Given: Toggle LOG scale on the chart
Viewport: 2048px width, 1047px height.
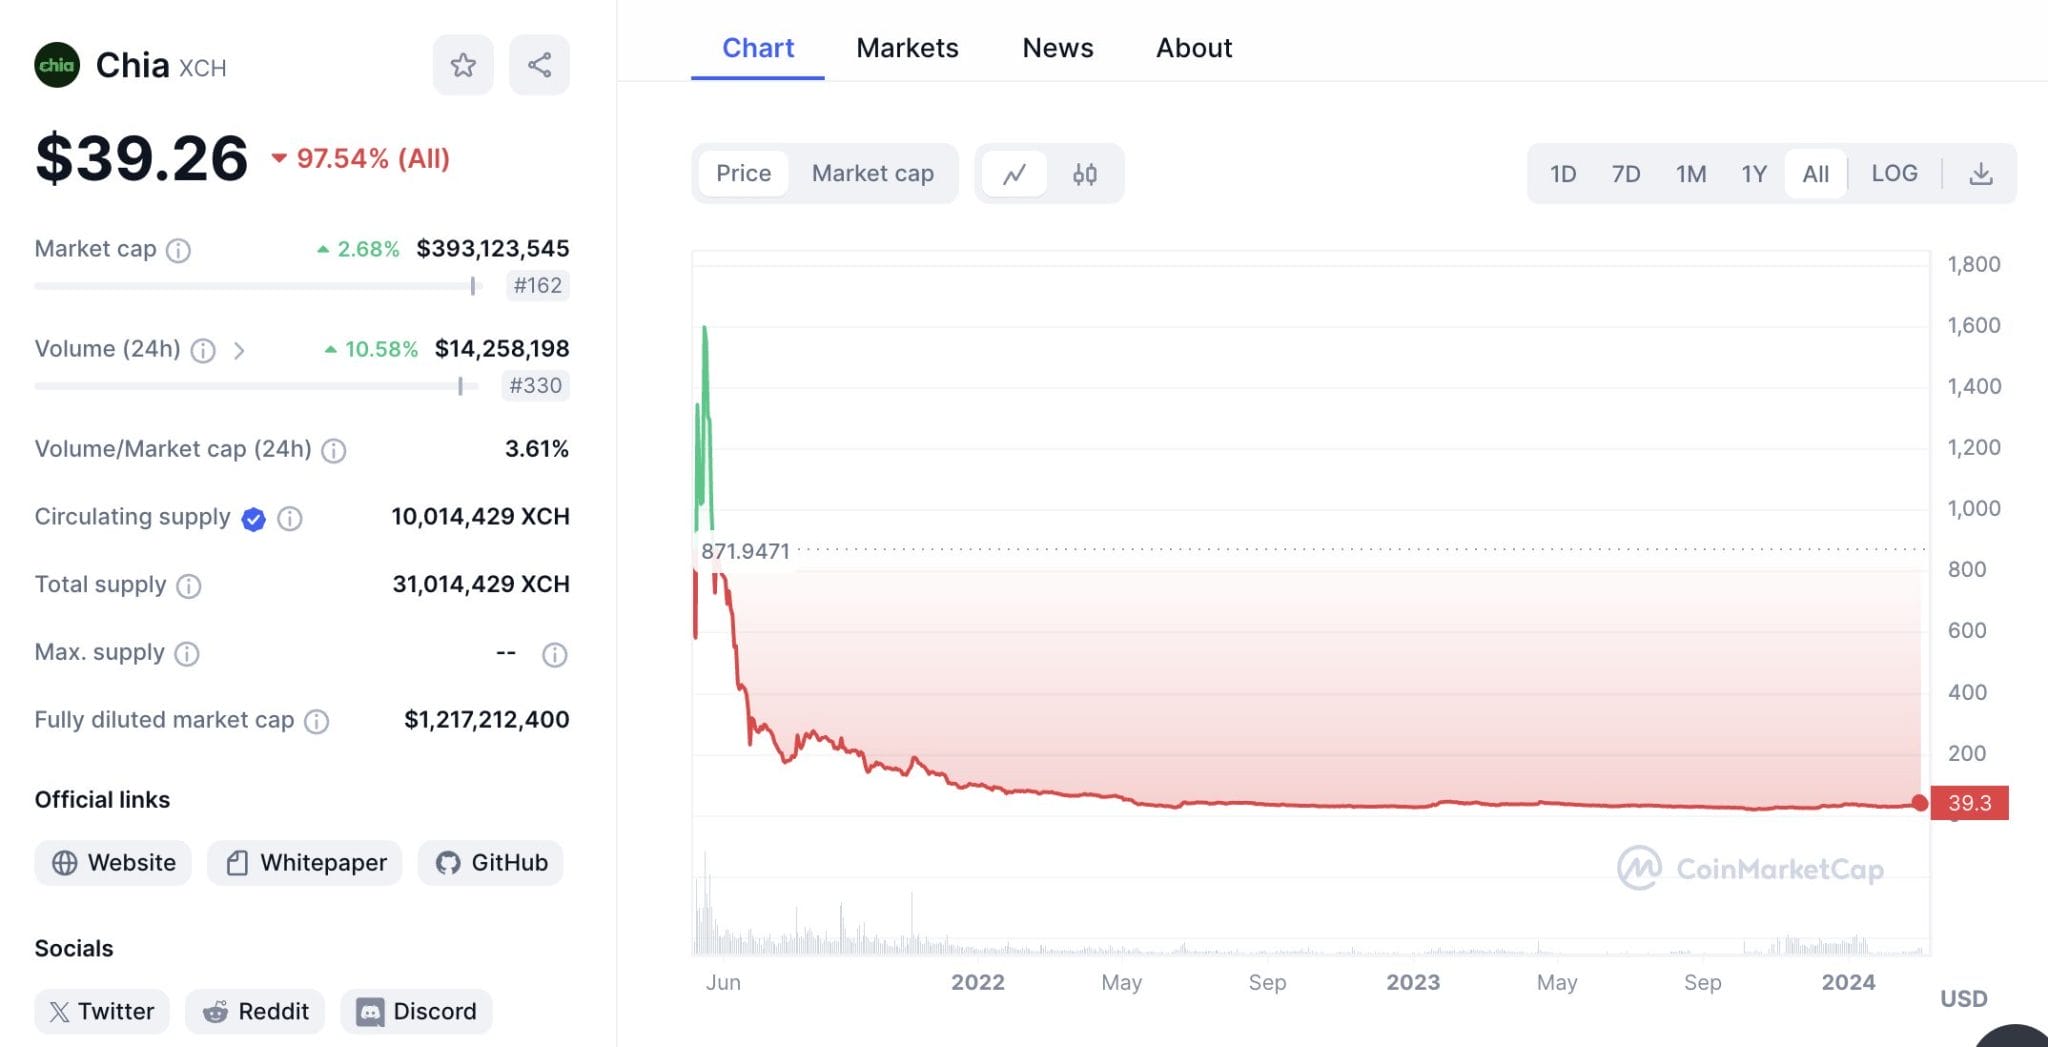Looking at the screenshot, I should pyautogui.click(x=1894, y=174).
